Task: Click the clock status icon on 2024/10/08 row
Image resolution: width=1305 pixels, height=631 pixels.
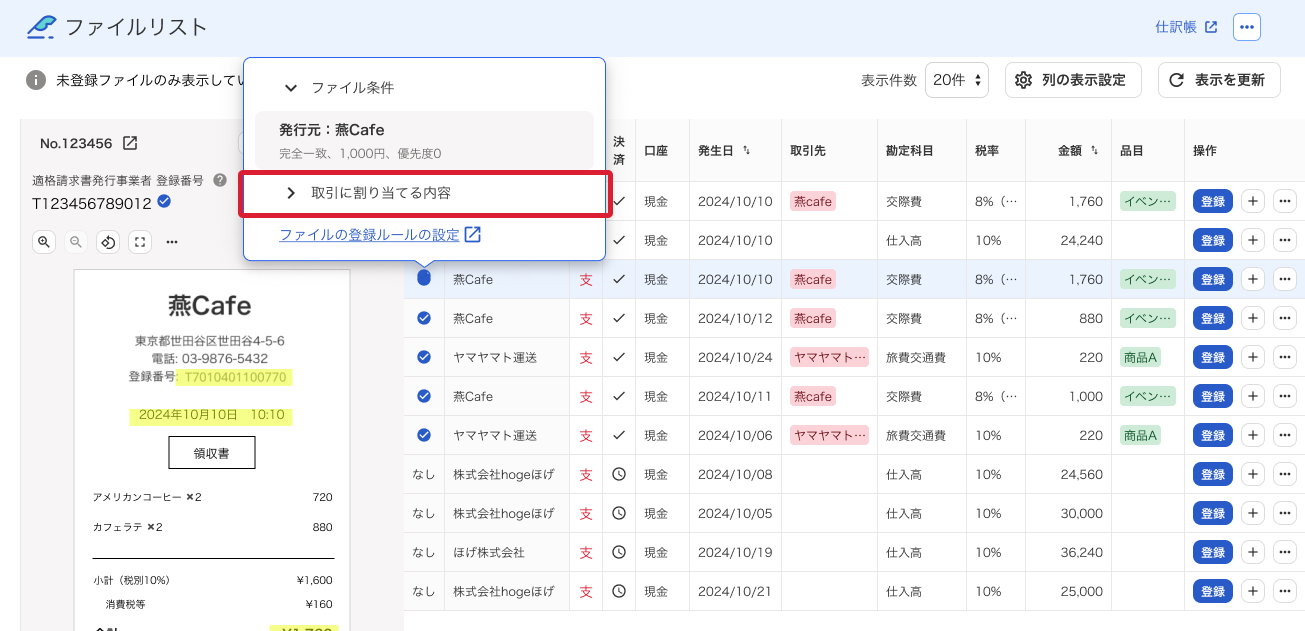Action: (619, 474)
